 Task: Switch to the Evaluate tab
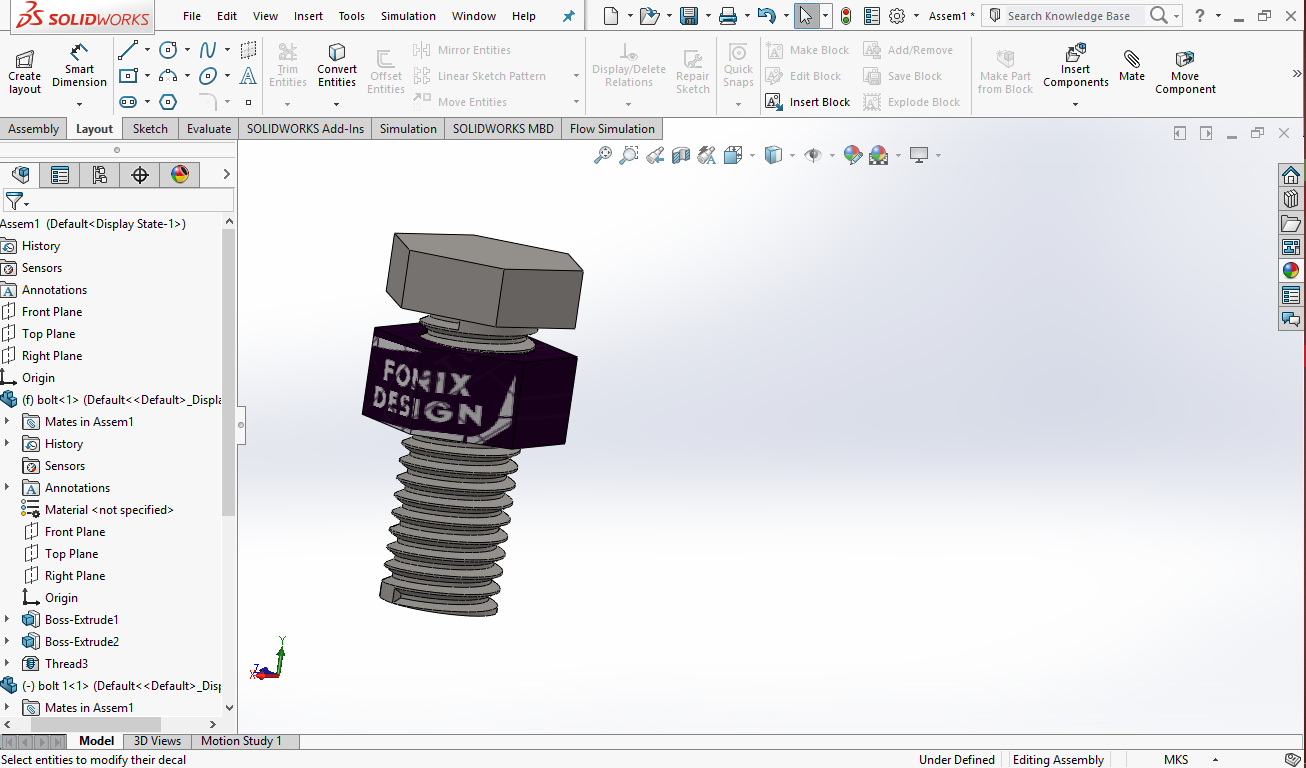(209, 129)
